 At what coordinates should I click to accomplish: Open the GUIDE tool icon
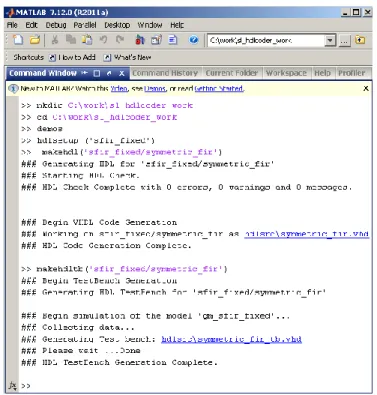pos(156,40)
